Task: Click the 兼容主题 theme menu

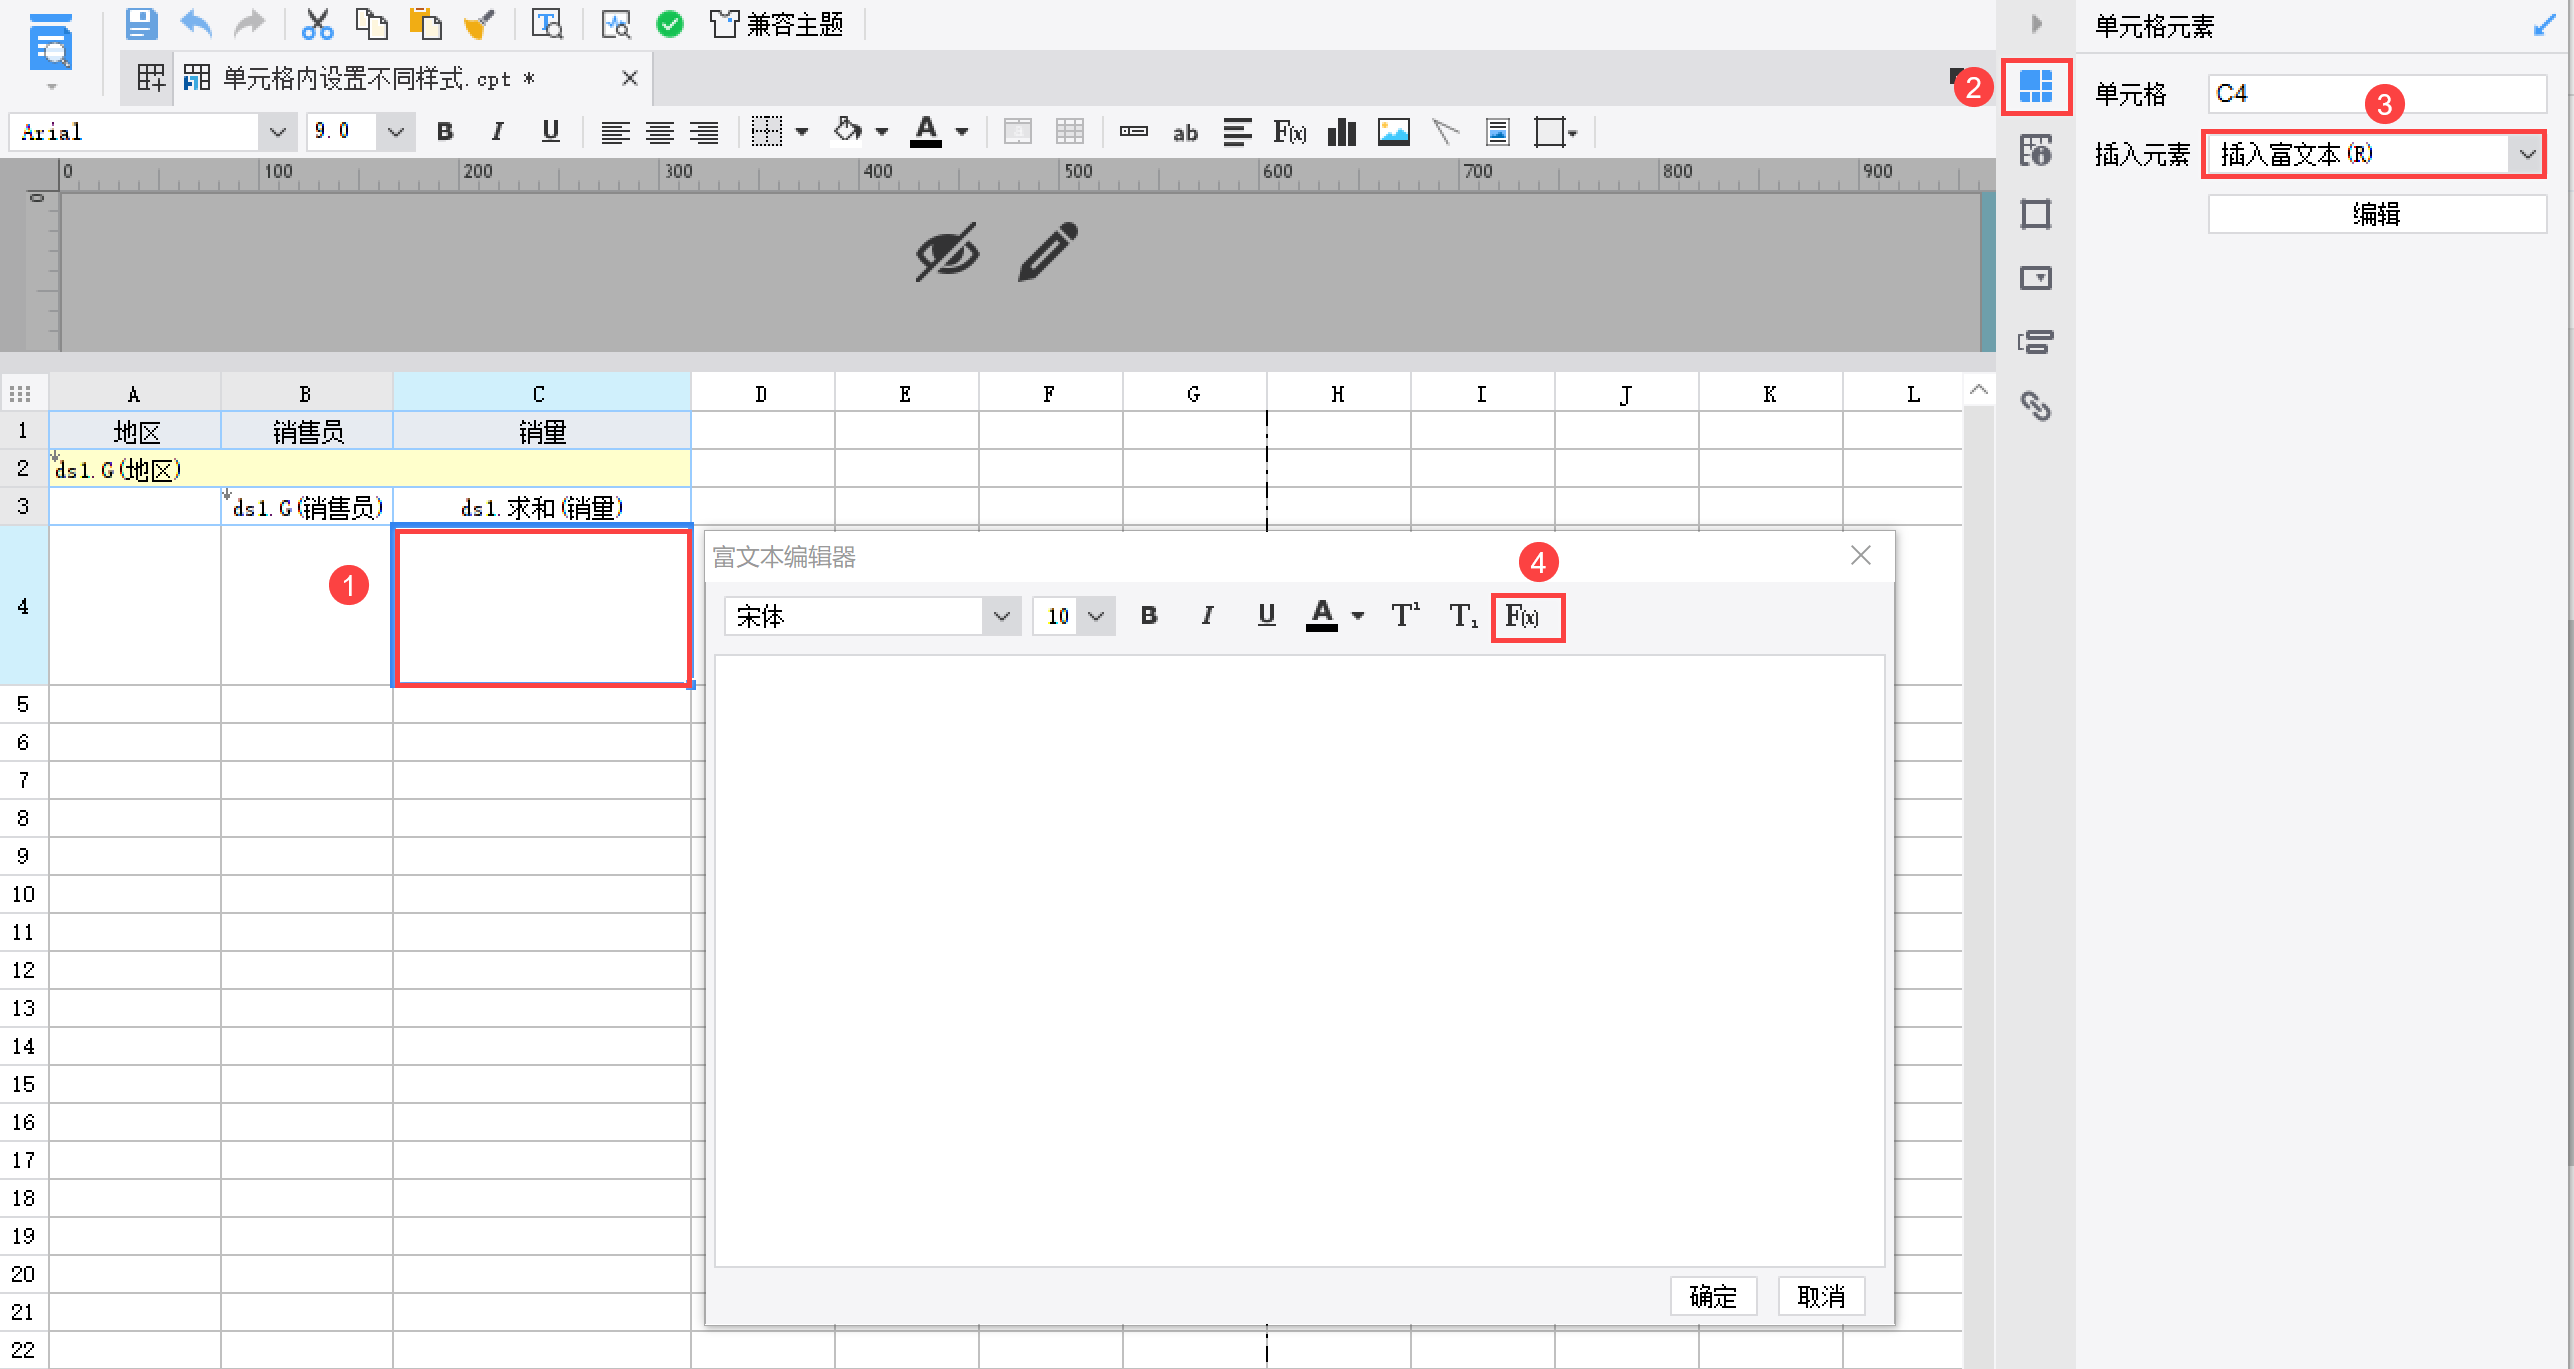Action: (x=778, y=24)
